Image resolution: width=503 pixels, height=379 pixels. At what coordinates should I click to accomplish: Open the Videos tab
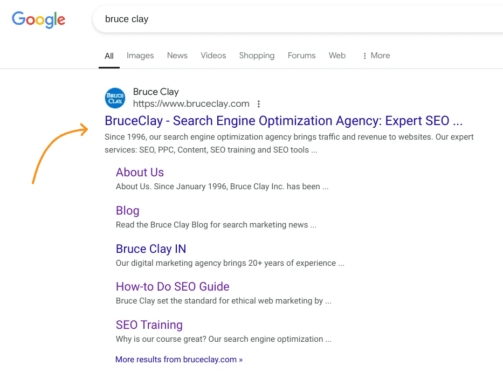pyautogui.click(x=213, y=55)
